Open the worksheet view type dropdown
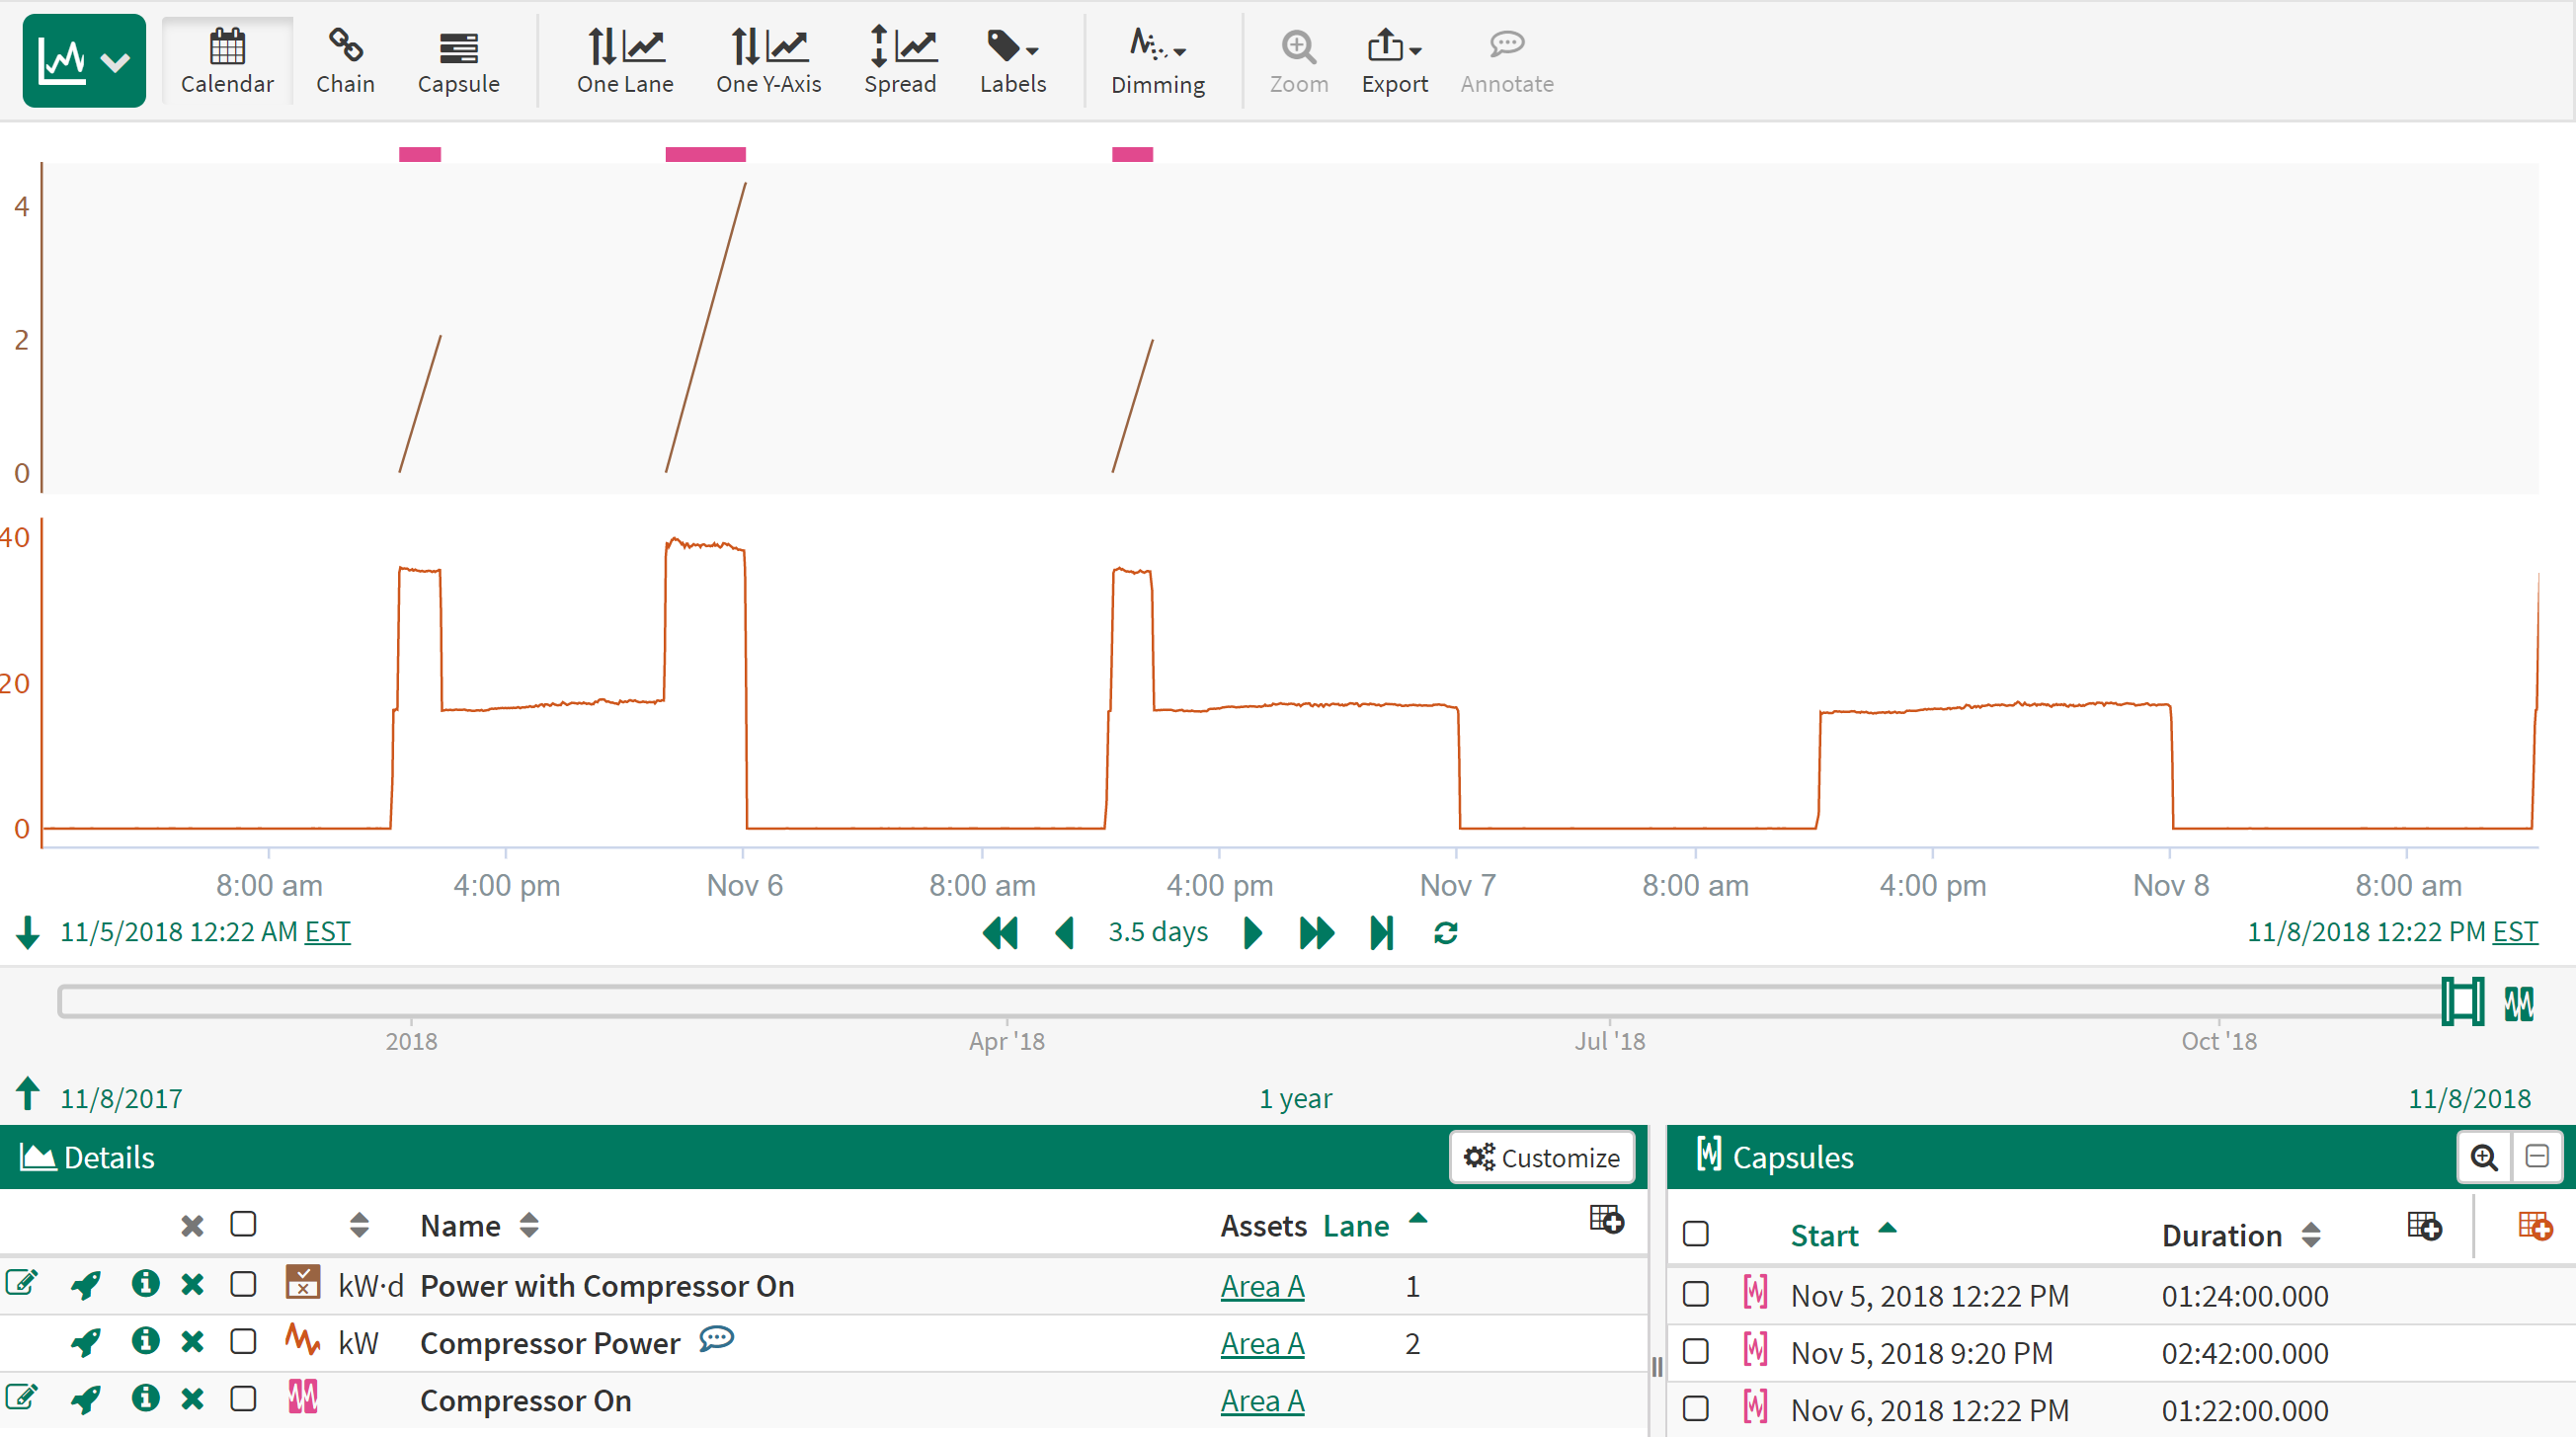The height and width of the screenshot is (1437, 2576). point(113,60)
